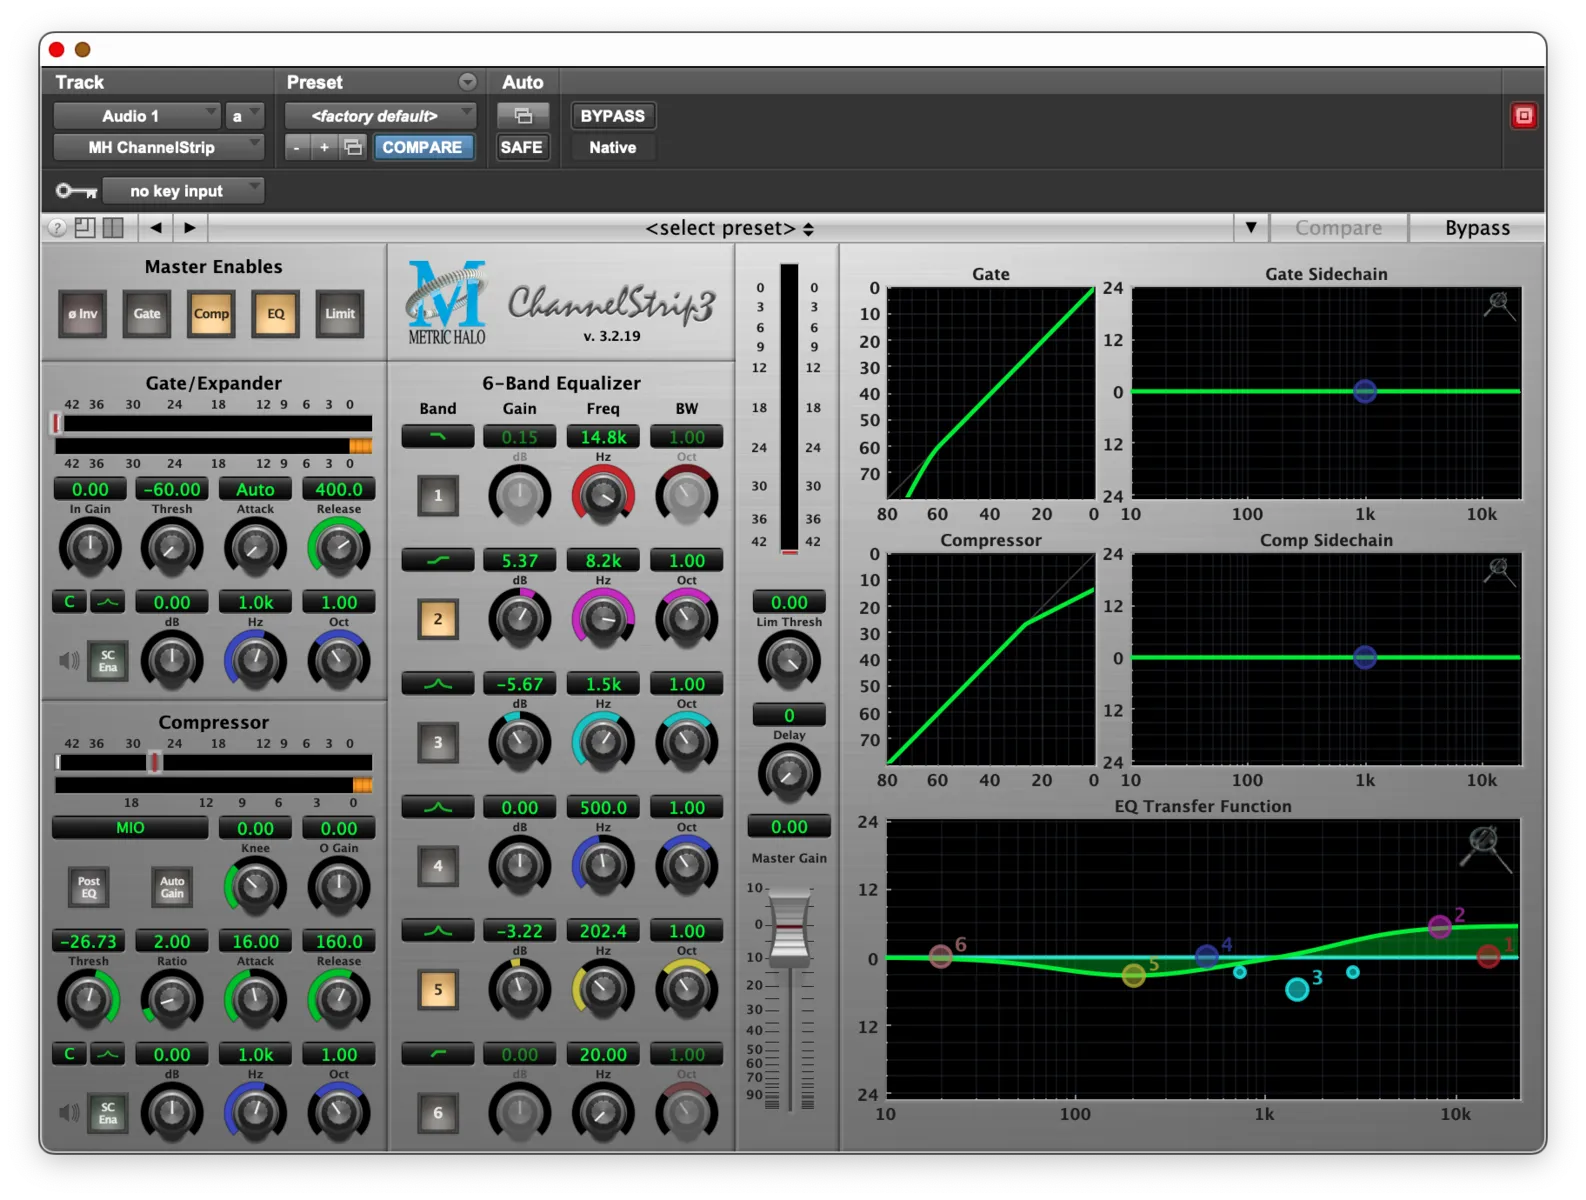Open the triangle menu beside Compare
This screenshot has width=1586, height=1200.
[1251, 228]
